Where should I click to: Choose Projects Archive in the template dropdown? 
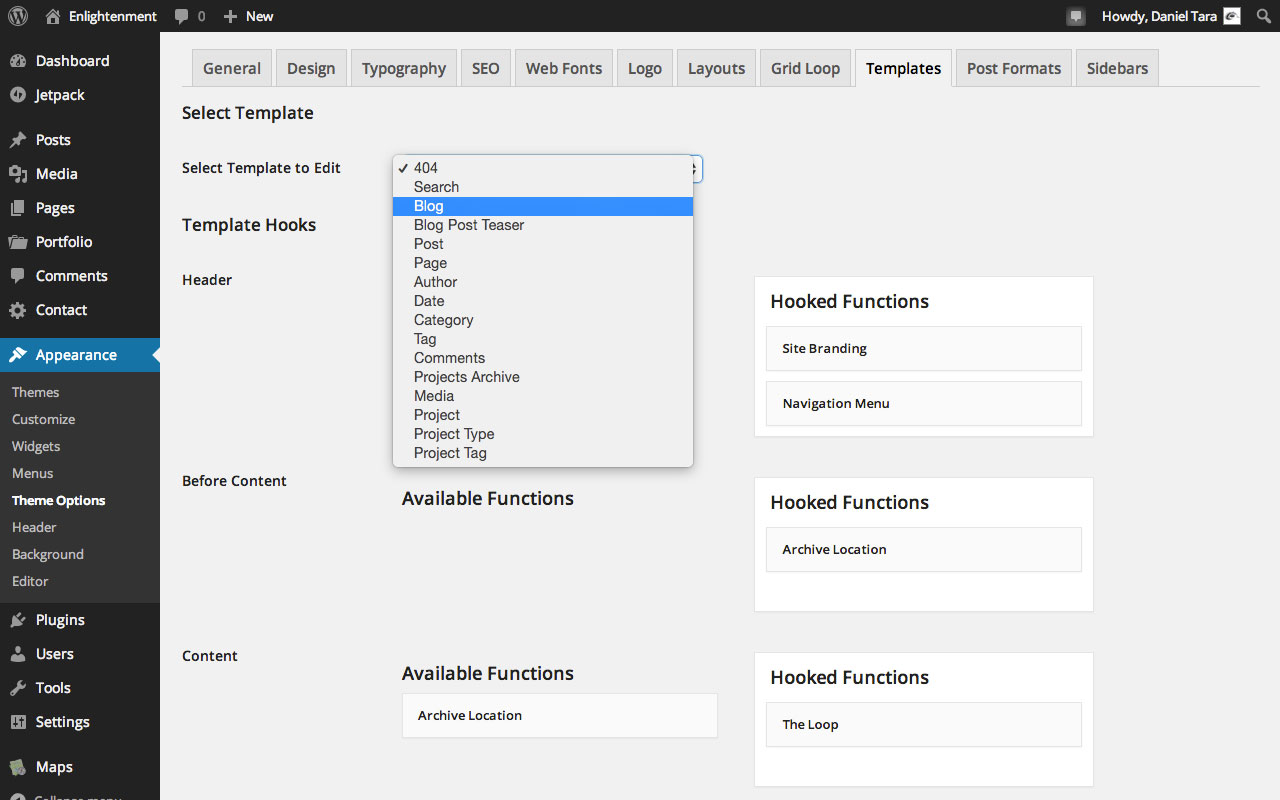(543, 377)
